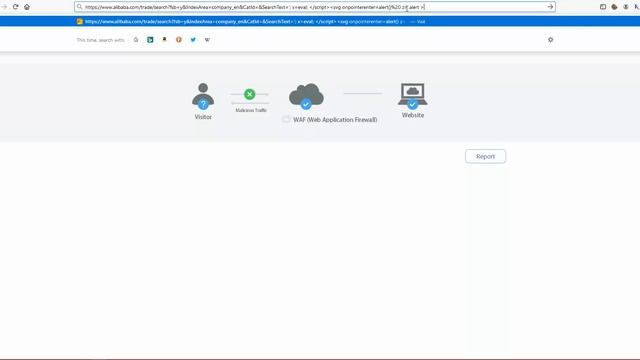The width and height of the screenshot is (640, 360).
Task: Search this time with Bing
Action: [x=150, y=40]
